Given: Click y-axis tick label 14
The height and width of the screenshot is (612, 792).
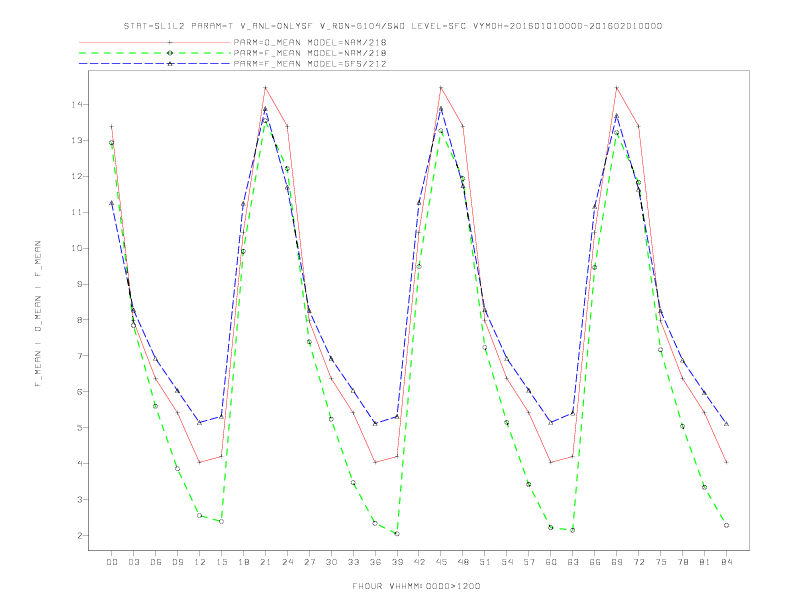Looking at the screenshot, I should click(x=77, y=105).
